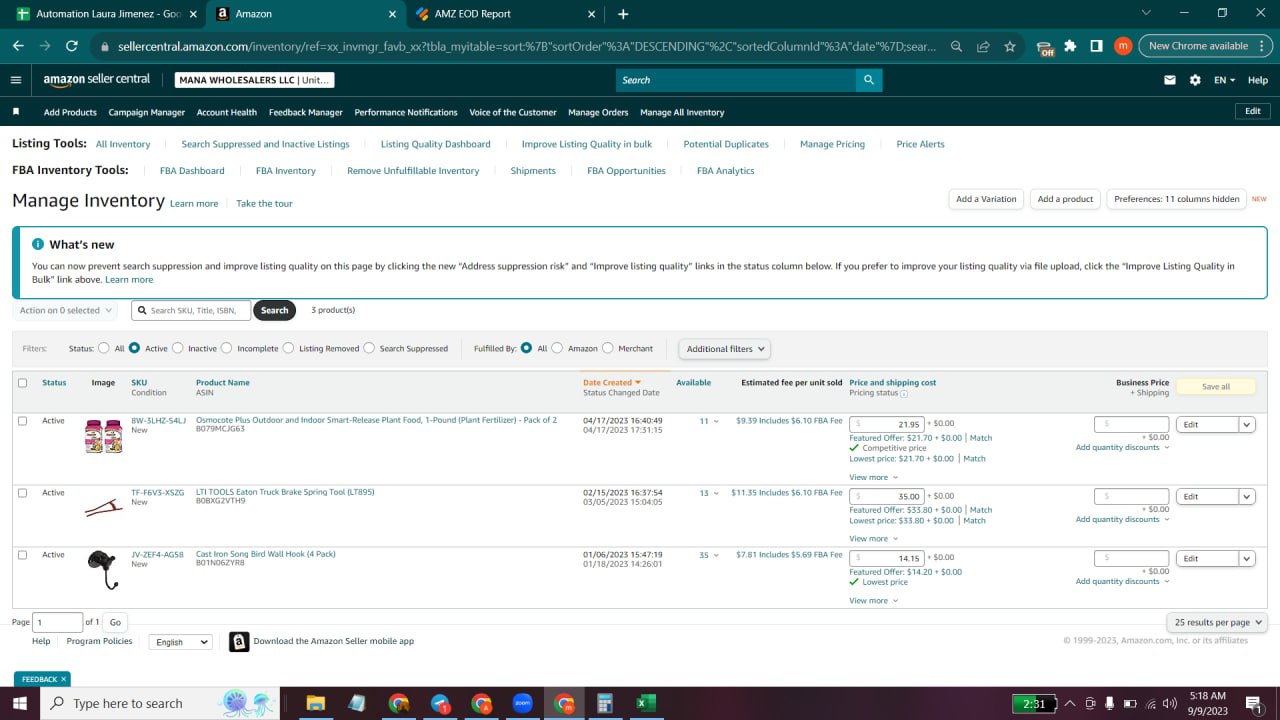Screen dimensions: 1280x720
Task: Select the Inactive status radio button
Action: (178, 349)
